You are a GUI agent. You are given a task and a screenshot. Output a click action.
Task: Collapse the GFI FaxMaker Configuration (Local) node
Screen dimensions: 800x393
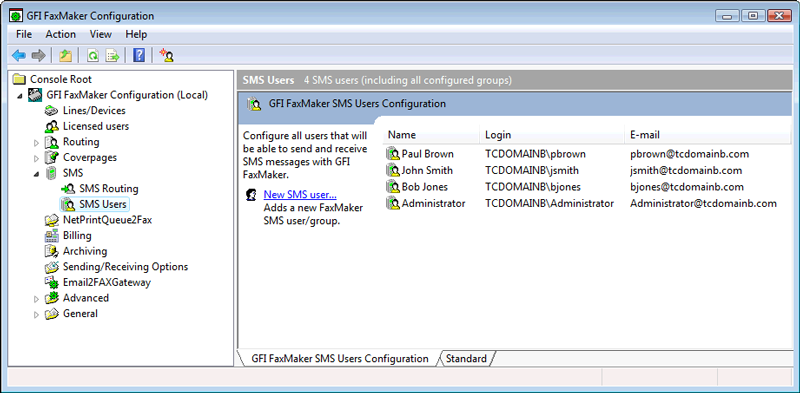pyautogui.click(x=19, y=96)
